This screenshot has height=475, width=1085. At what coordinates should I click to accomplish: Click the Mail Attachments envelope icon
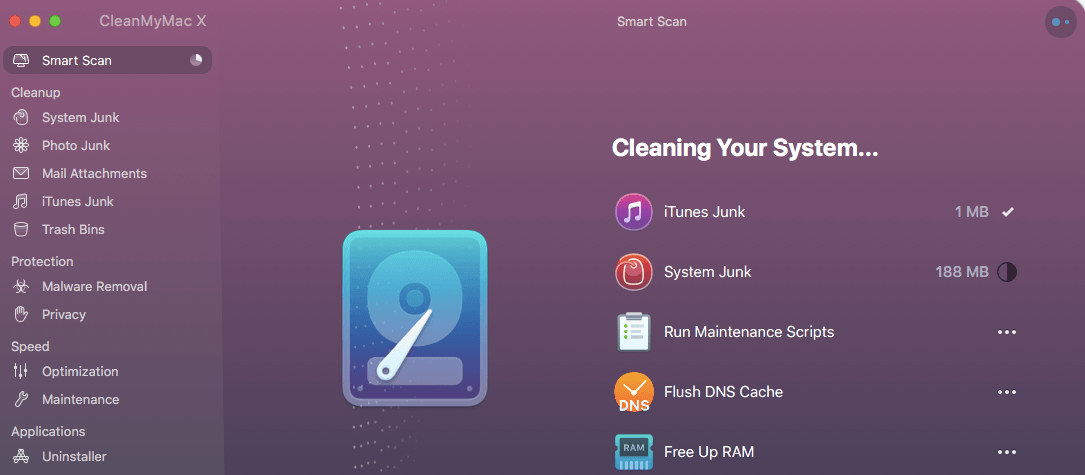coord(21,173)
